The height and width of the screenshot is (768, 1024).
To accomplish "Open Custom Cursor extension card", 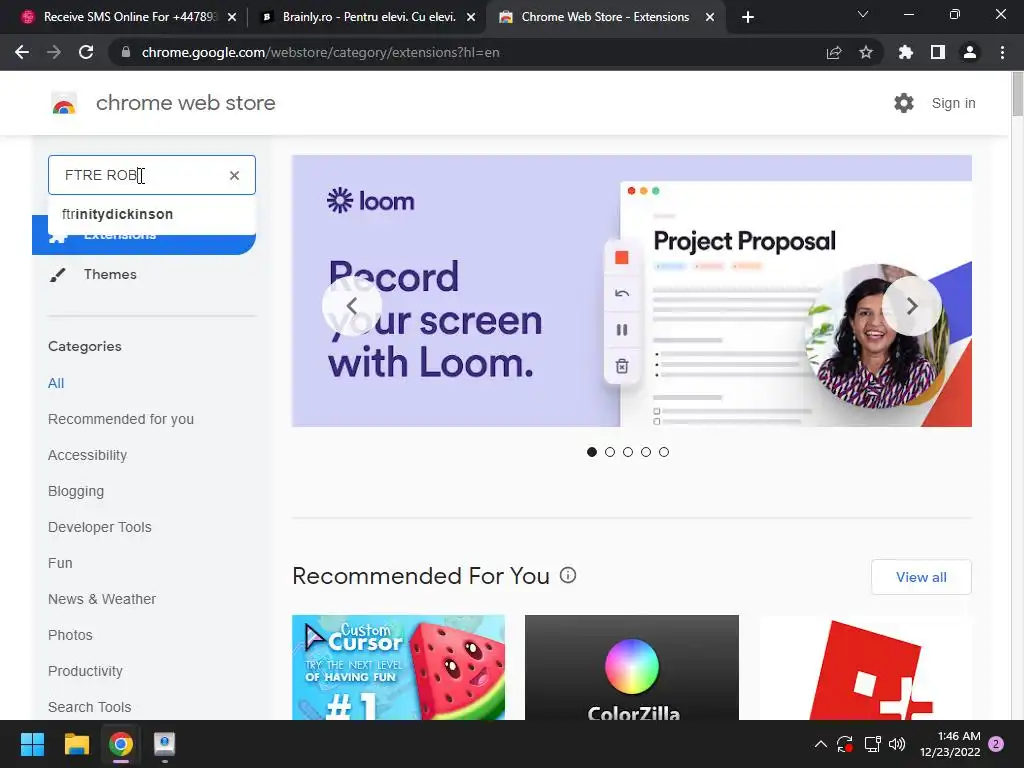I will 398,667.
